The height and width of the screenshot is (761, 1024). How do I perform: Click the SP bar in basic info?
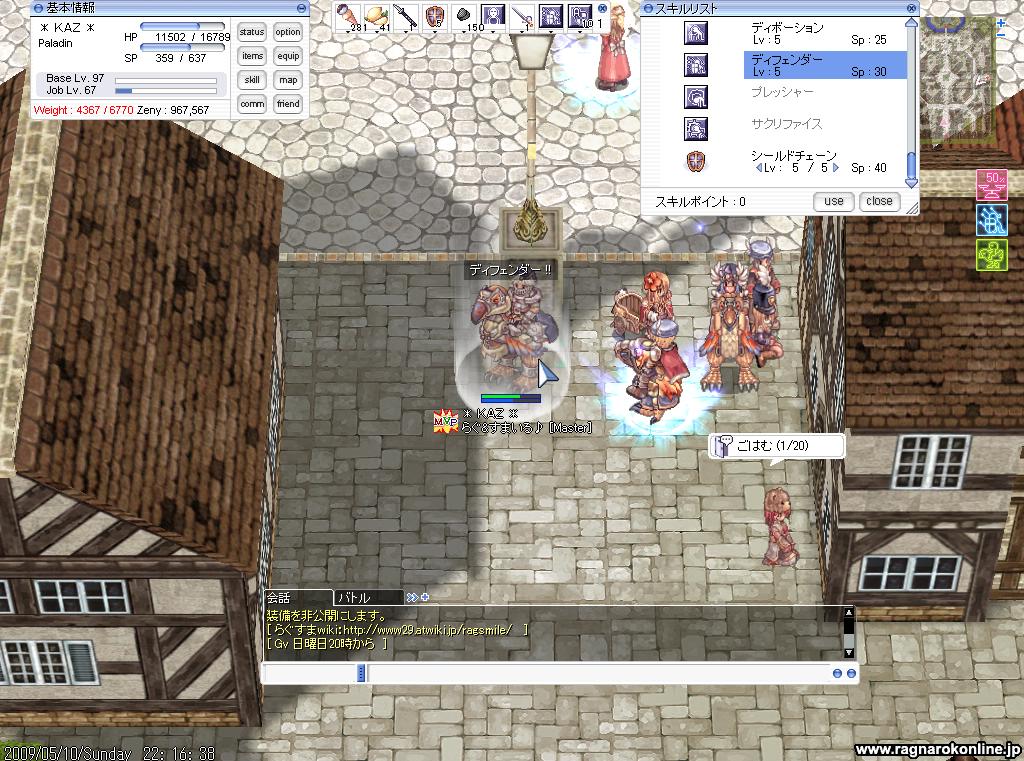(x=183, y=47)
